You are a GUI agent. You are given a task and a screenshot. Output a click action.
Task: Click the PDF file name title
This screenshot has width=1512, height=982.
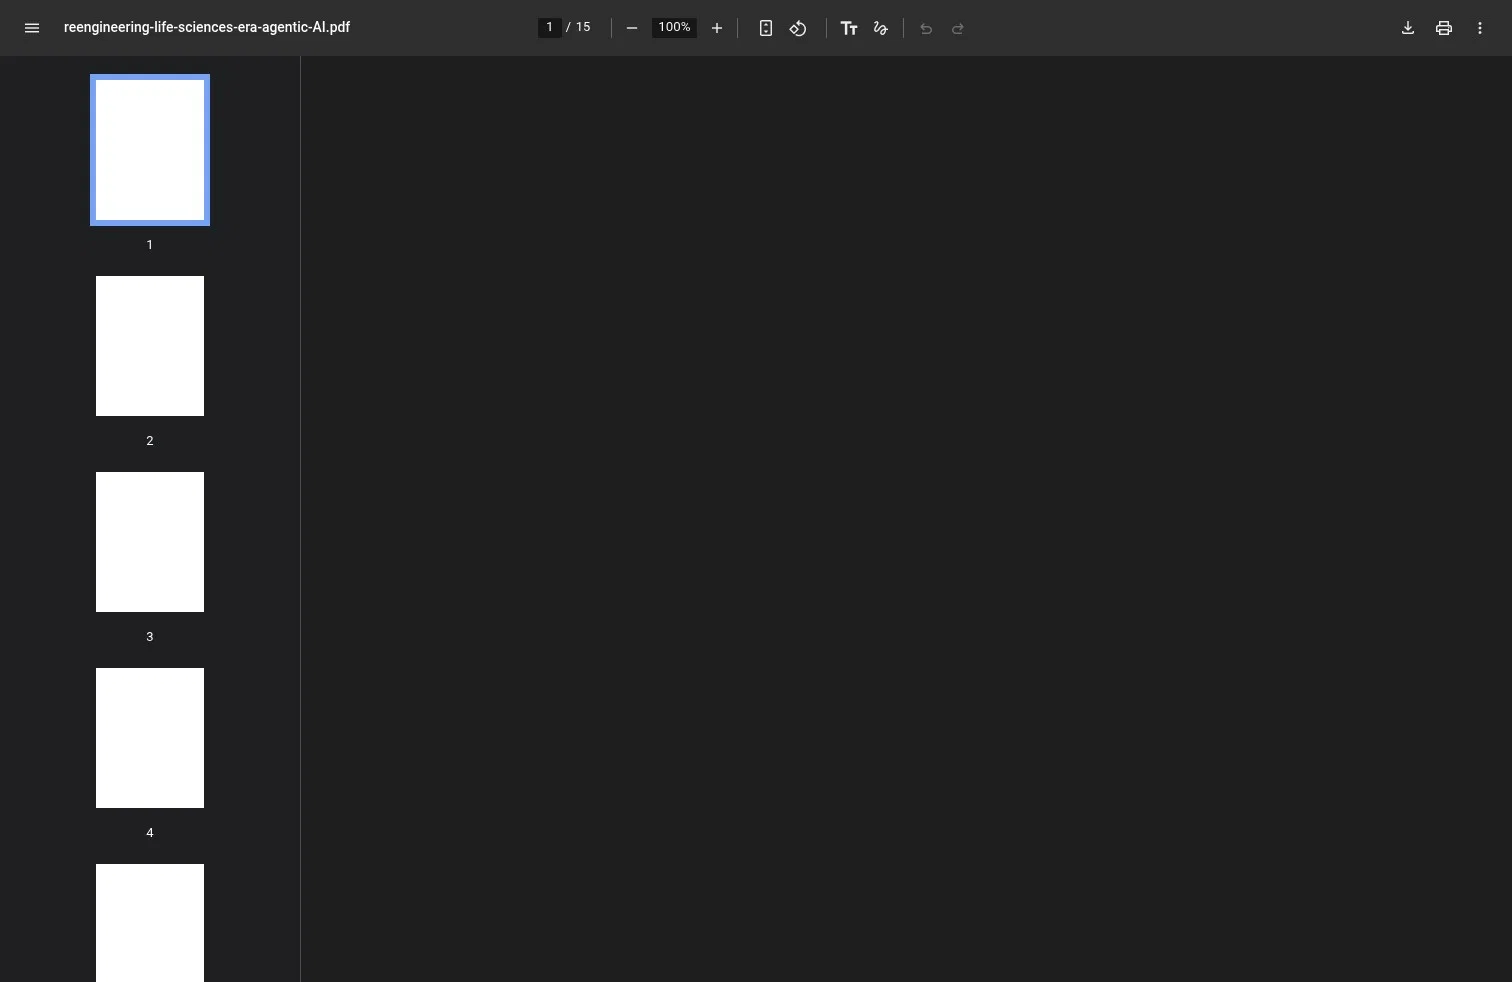pos(207,27)
